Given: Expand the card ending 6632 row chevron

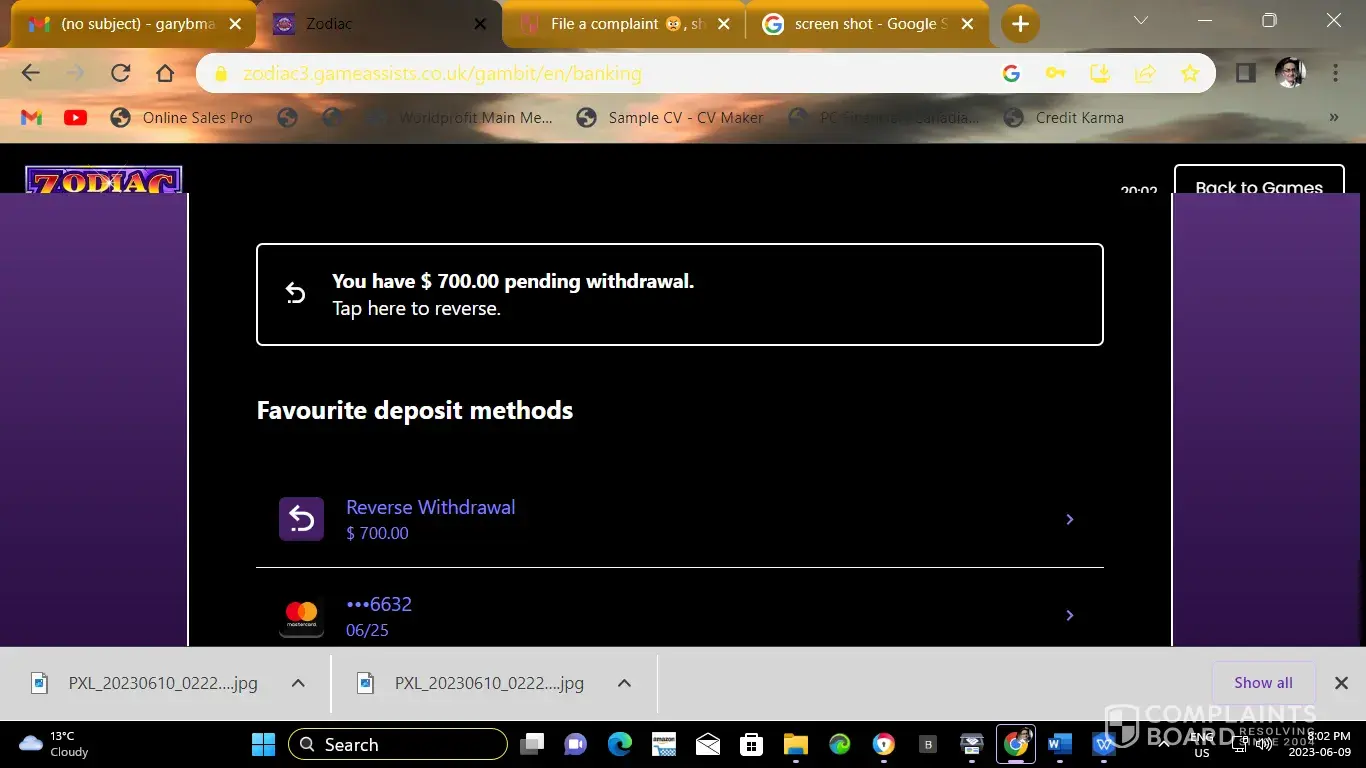Looking at the screenshot, I should [1069, 615].
